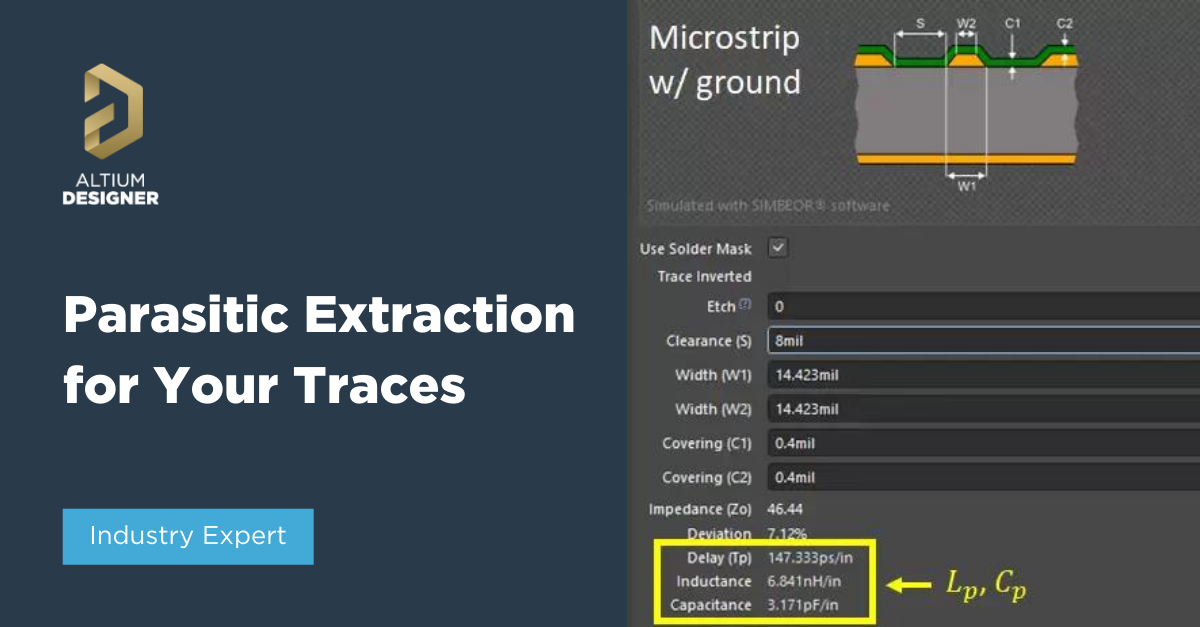Click the W1 dimension label below the trace

point(966,185)
